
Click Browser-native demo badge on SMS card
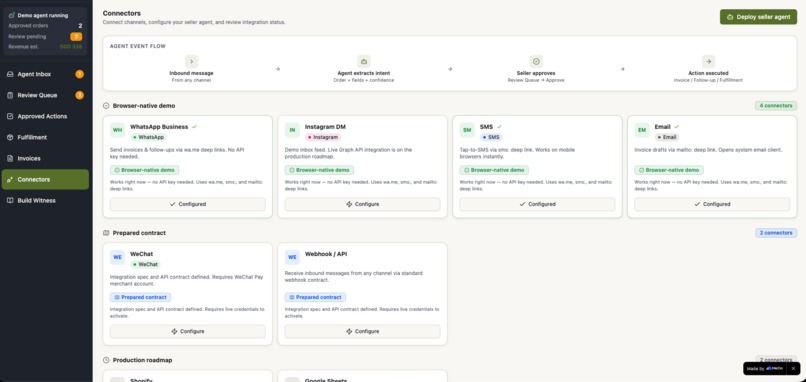(494, 170)
